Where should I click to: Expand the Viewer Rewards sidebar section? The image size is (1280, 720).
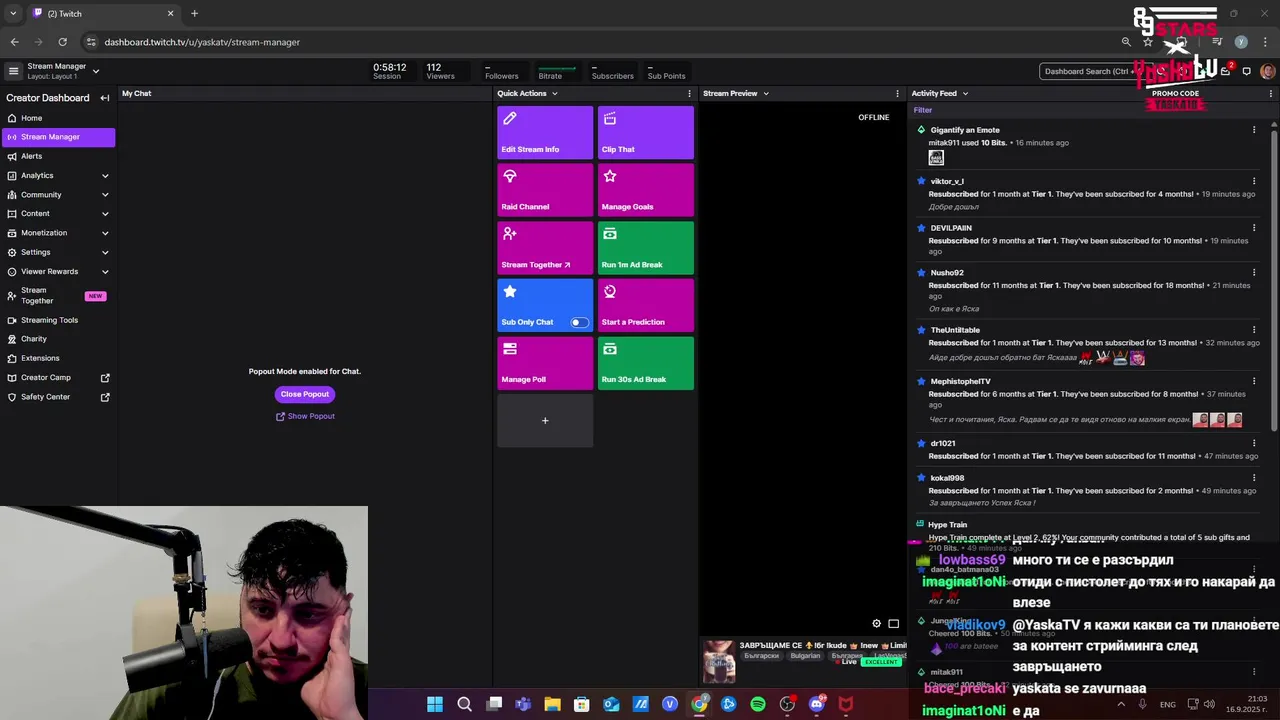[x=105, y=272]
